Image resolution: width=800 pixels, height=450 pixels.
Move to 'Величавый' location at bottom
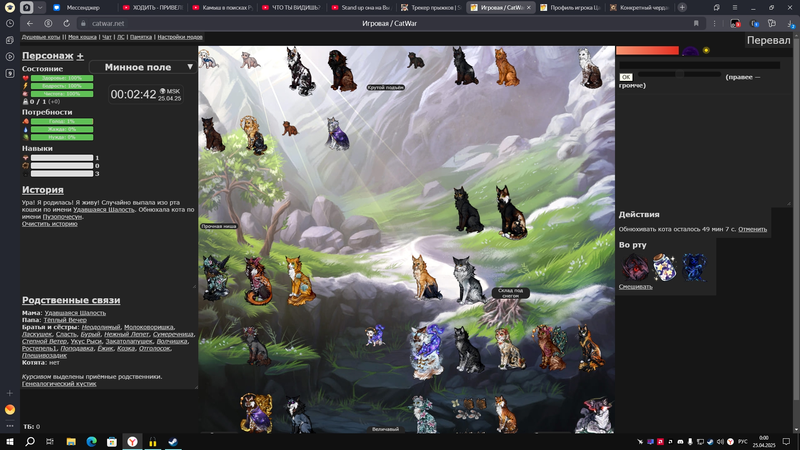(x=385, y=430)
